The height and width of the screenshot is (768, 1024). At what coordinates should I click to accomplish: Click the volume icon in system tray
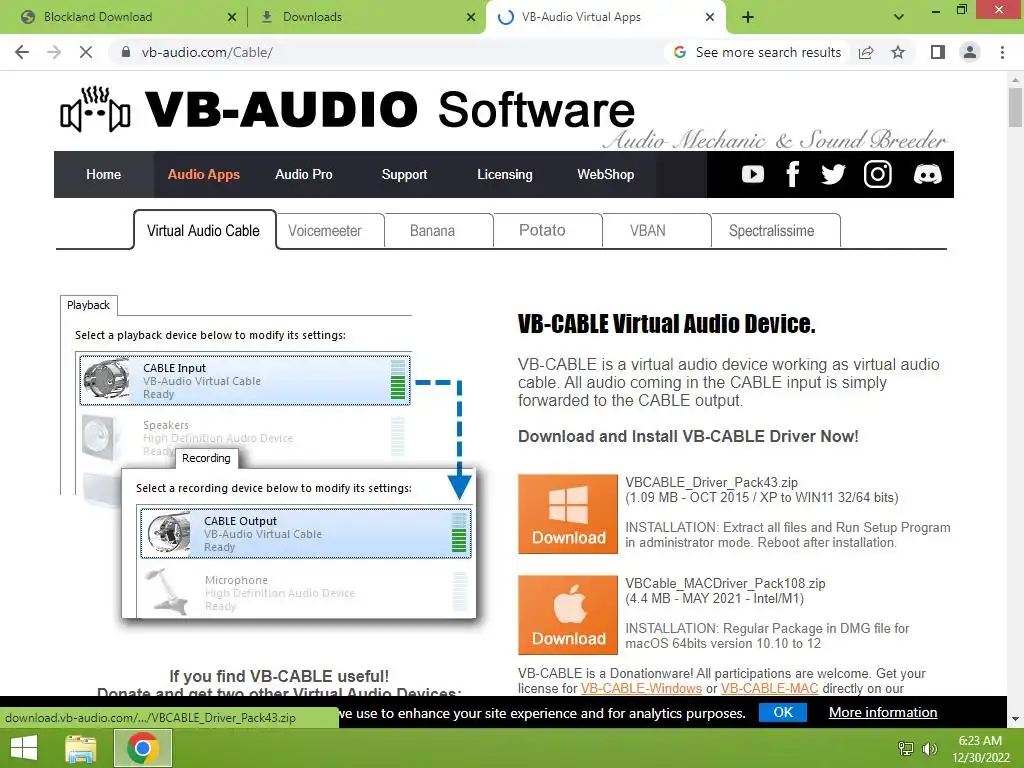(930, 748)
